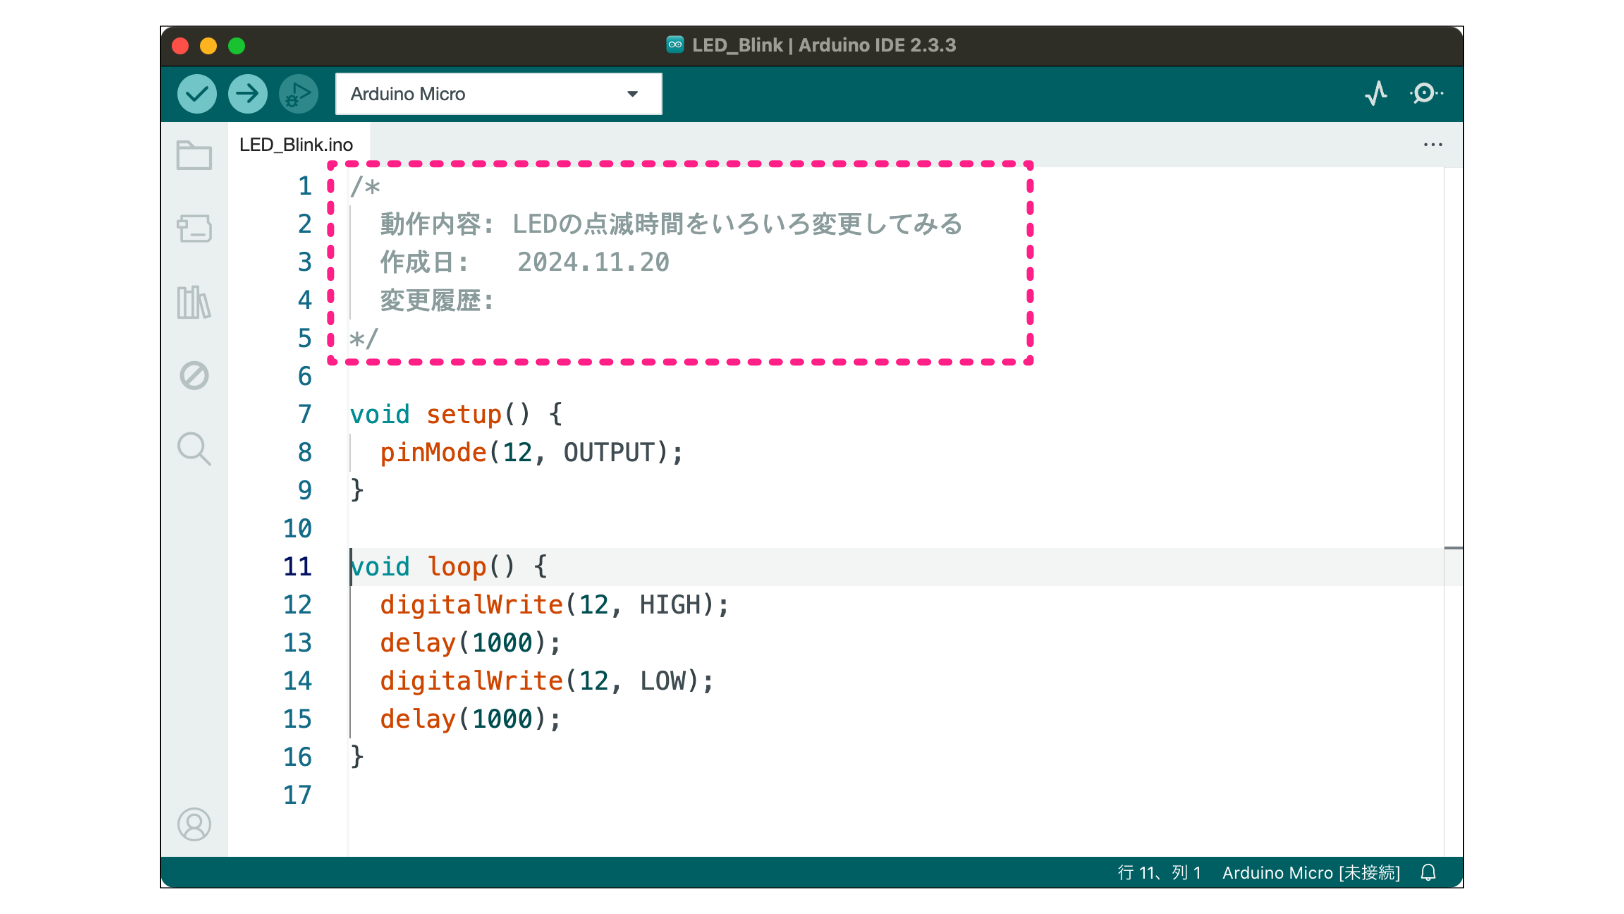Click the Verify sketch checkmark button
Screen dimensions: 1624x914
tap(197, 94)
